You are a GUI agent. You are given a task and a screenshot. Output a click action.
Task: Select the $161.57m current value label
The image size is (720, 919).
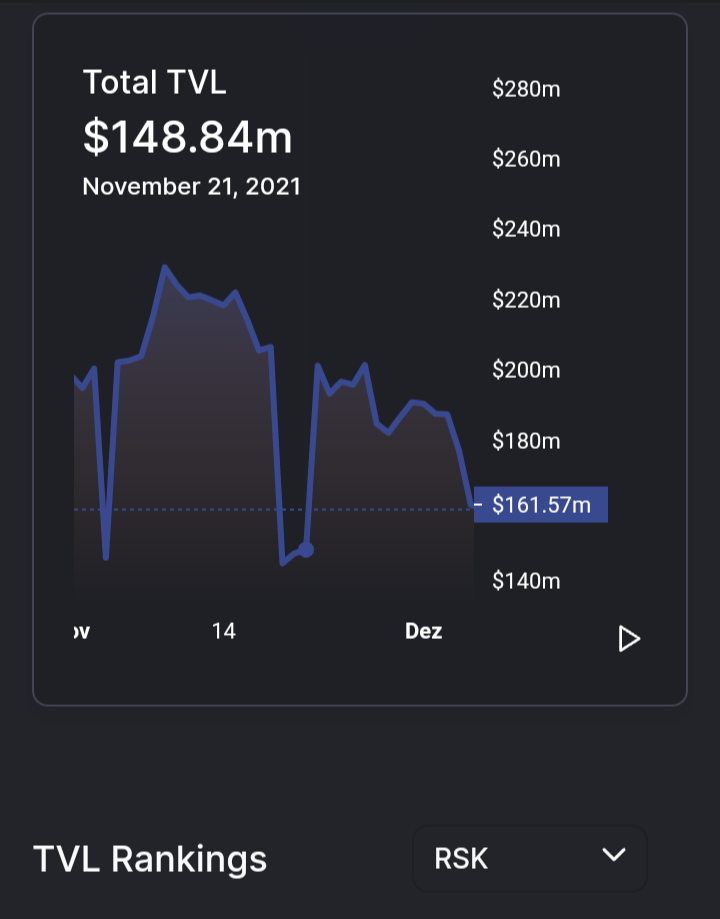(541, 505)
